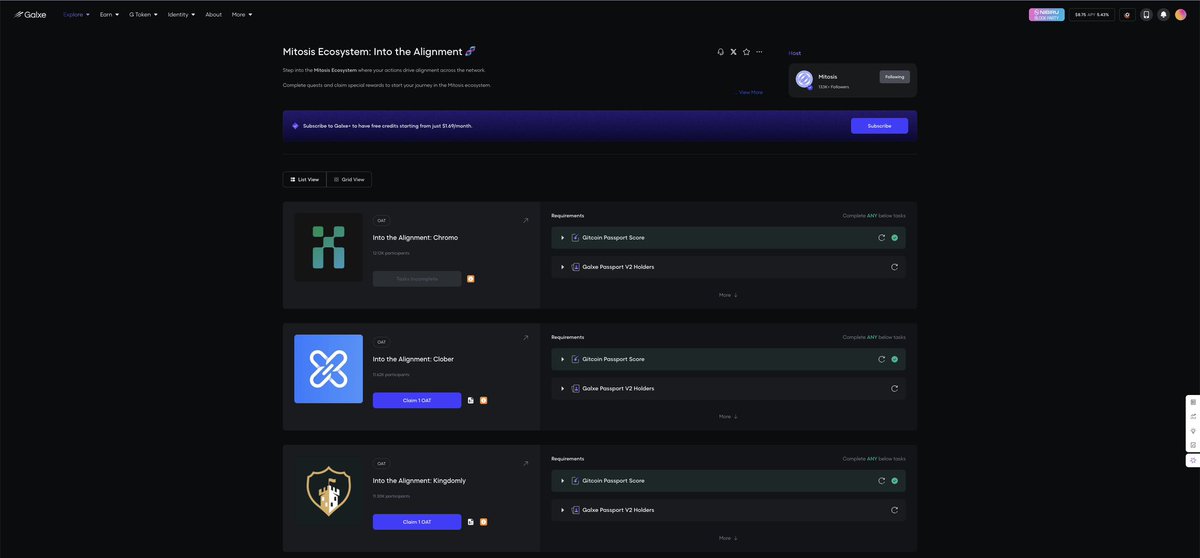Claim 1 OAT for Kingdomly
The image size is (1200, 558).
pyautogui.click(x=417, y=522)
